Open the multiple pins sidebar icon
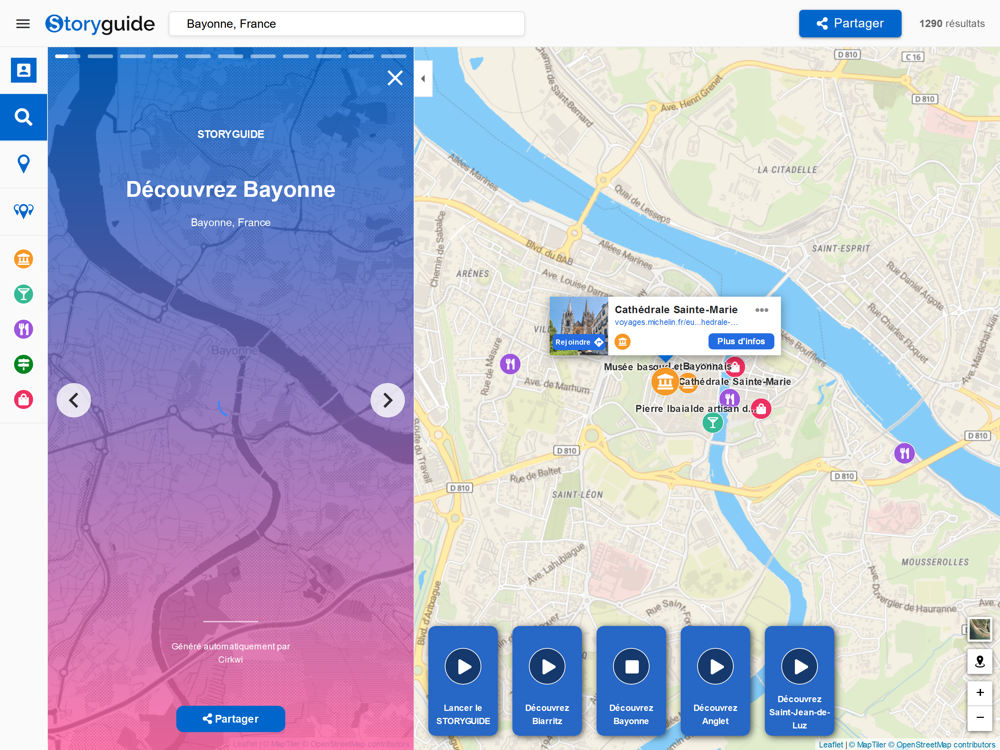 (24, 210)
